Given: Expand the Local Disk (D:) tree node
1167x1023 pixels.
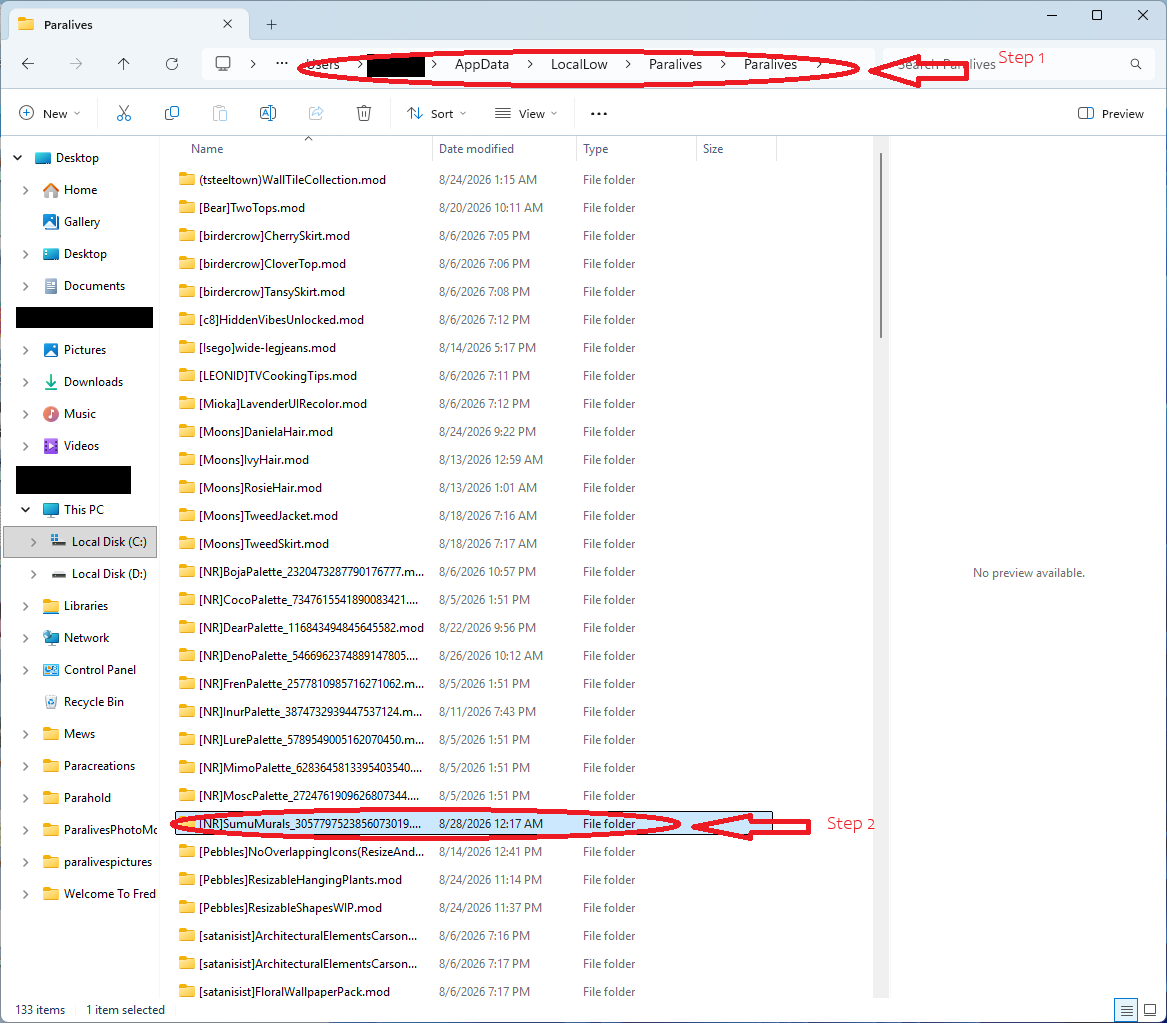Looking at the screenshot, I should coord(33,574).
